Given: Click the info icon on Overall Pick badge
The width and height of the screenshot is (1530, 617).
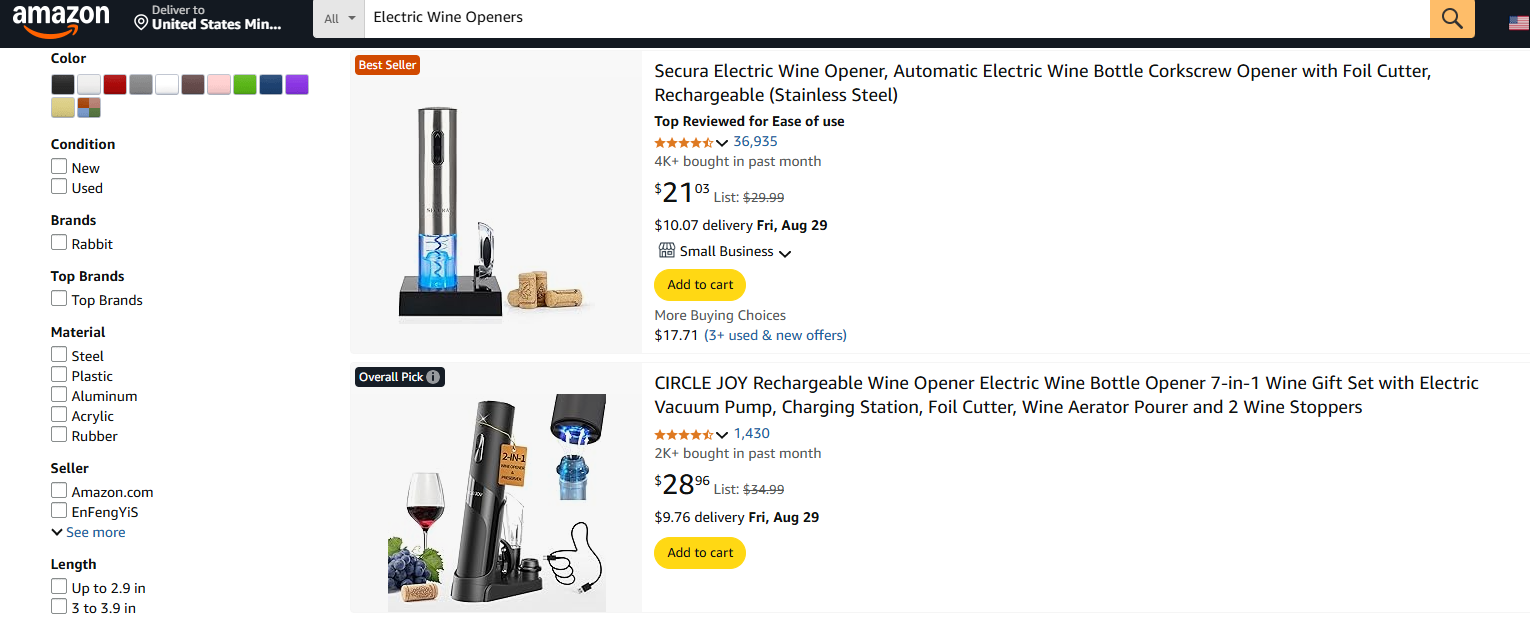Looking at the screenshot, I should click(431, 377).
